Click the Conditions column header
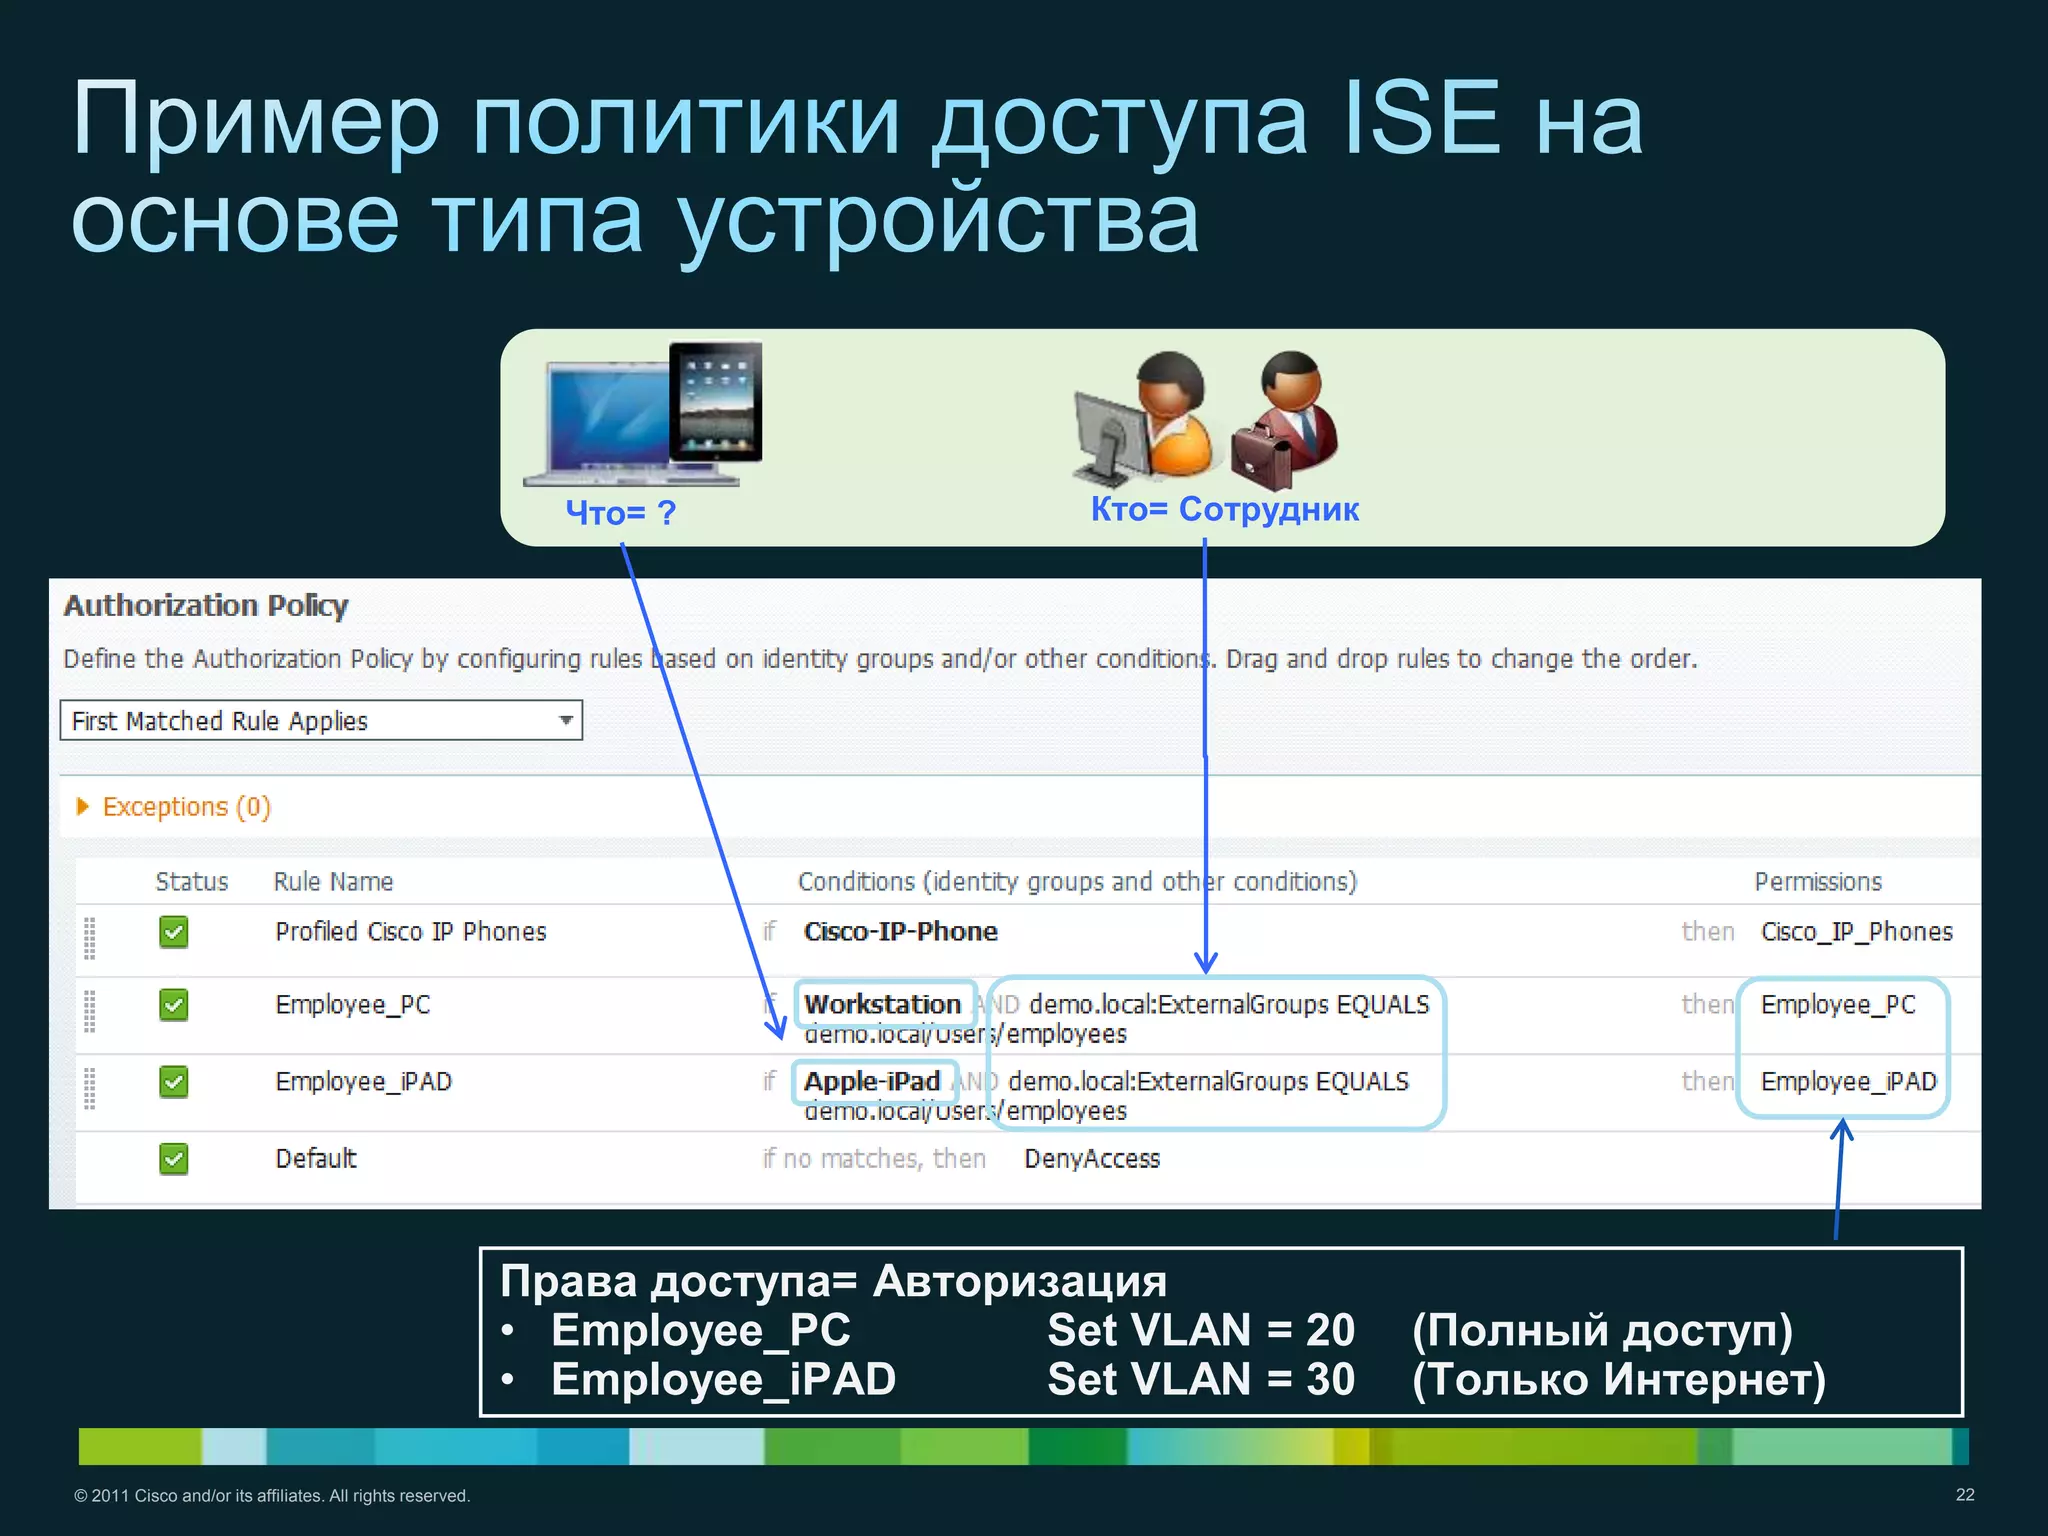The height and width of the screenshot is (1536, 2048). (x=1077, y=882)
